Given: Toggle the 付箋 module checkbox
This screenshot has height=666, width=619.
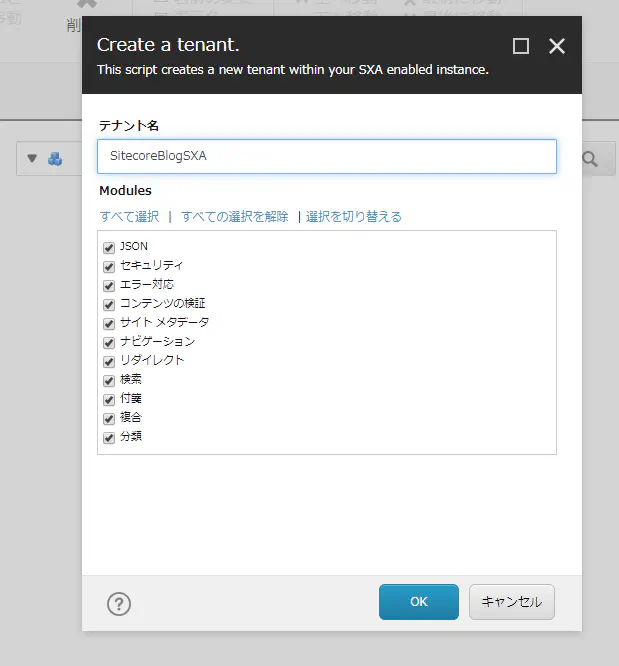Looking at the screenshot, I should tap(109, 400).
